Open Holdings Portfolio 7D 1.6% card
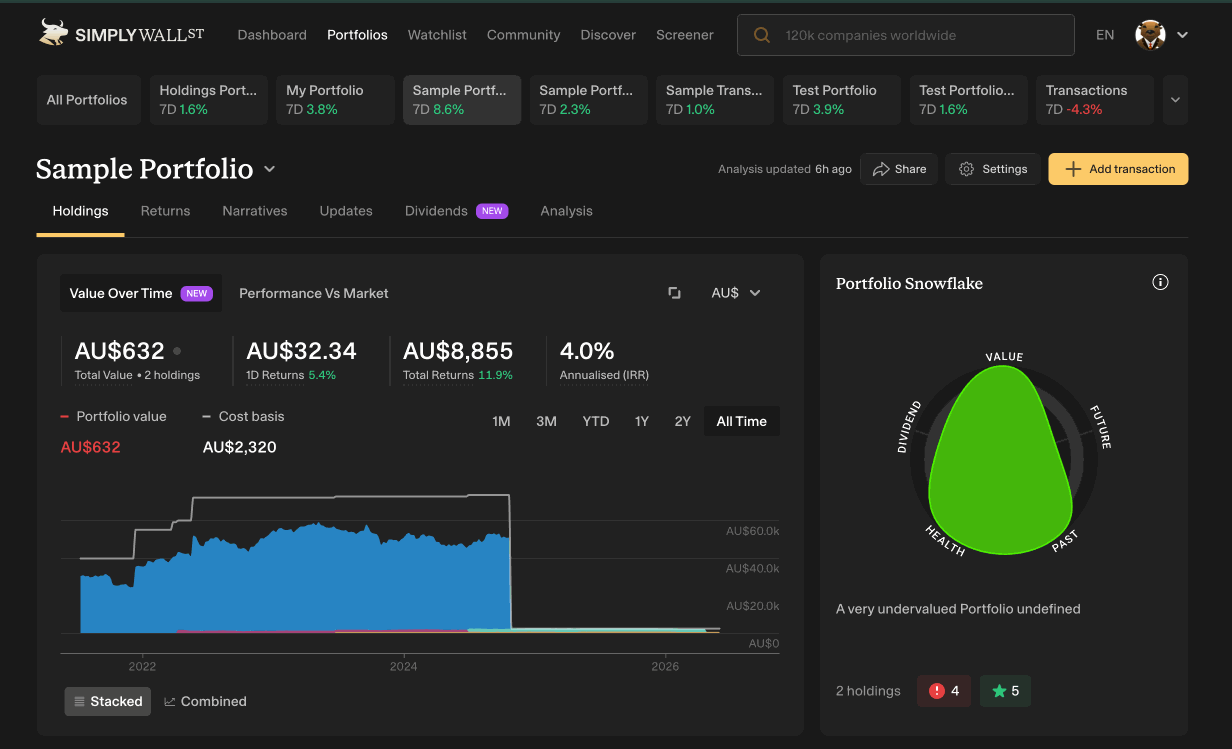 pos(209,100)
